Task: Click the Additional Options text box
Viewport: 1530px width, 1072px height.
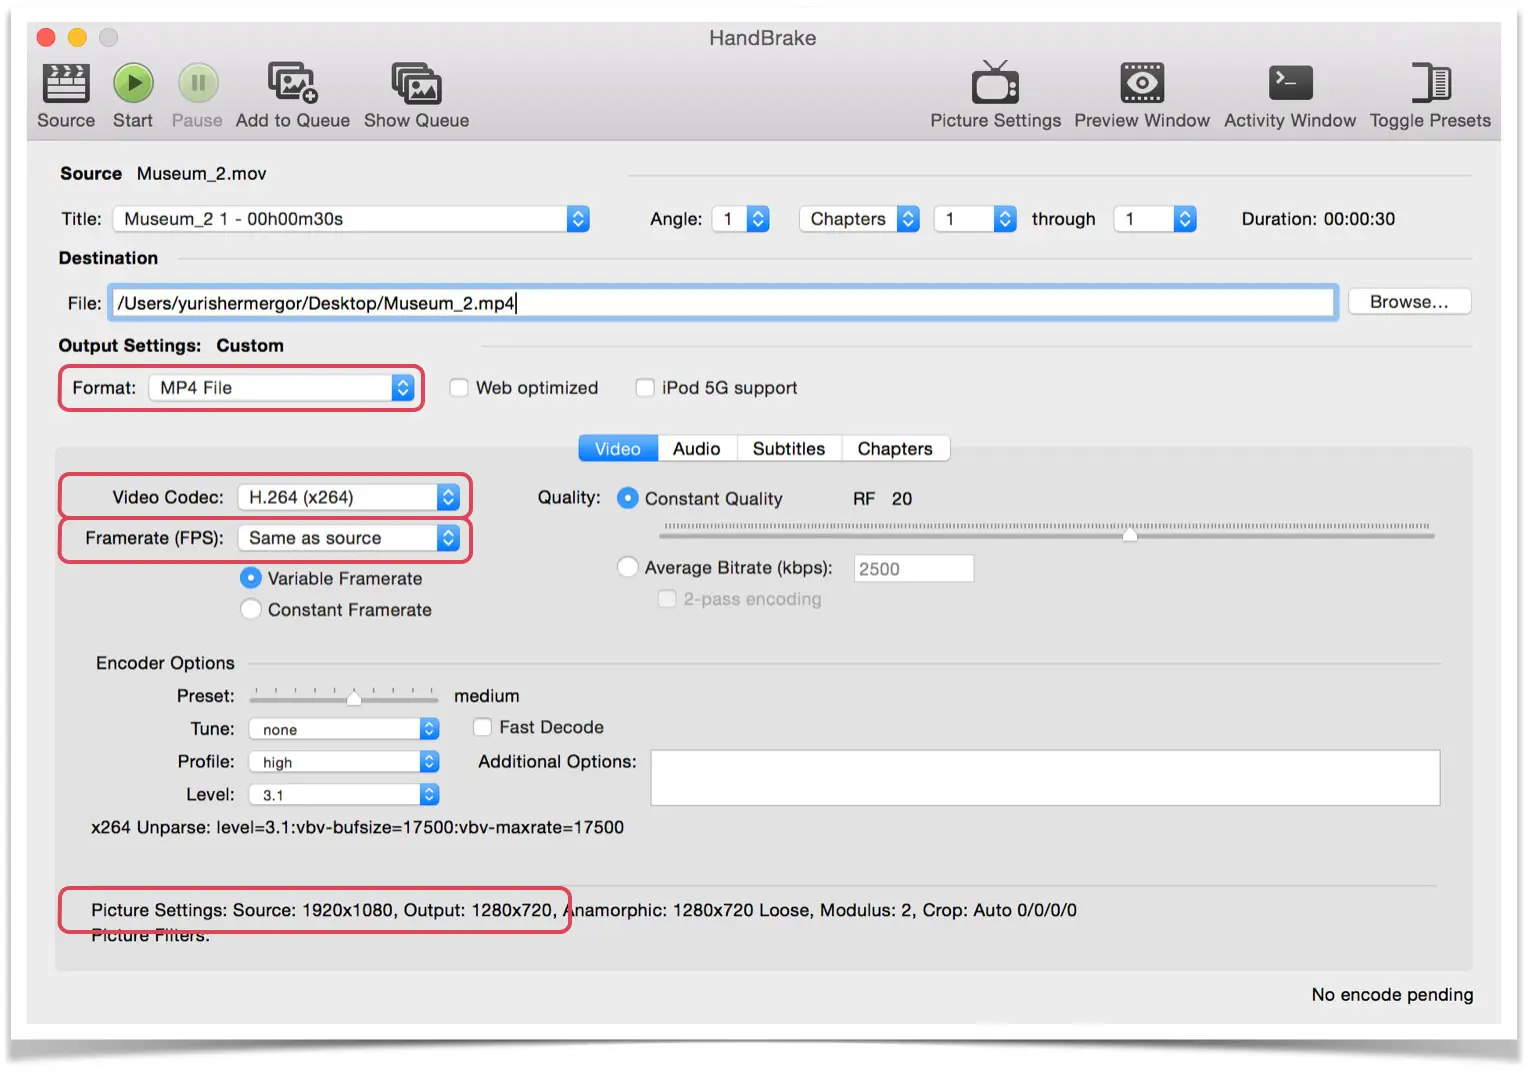Action: 1045,778
